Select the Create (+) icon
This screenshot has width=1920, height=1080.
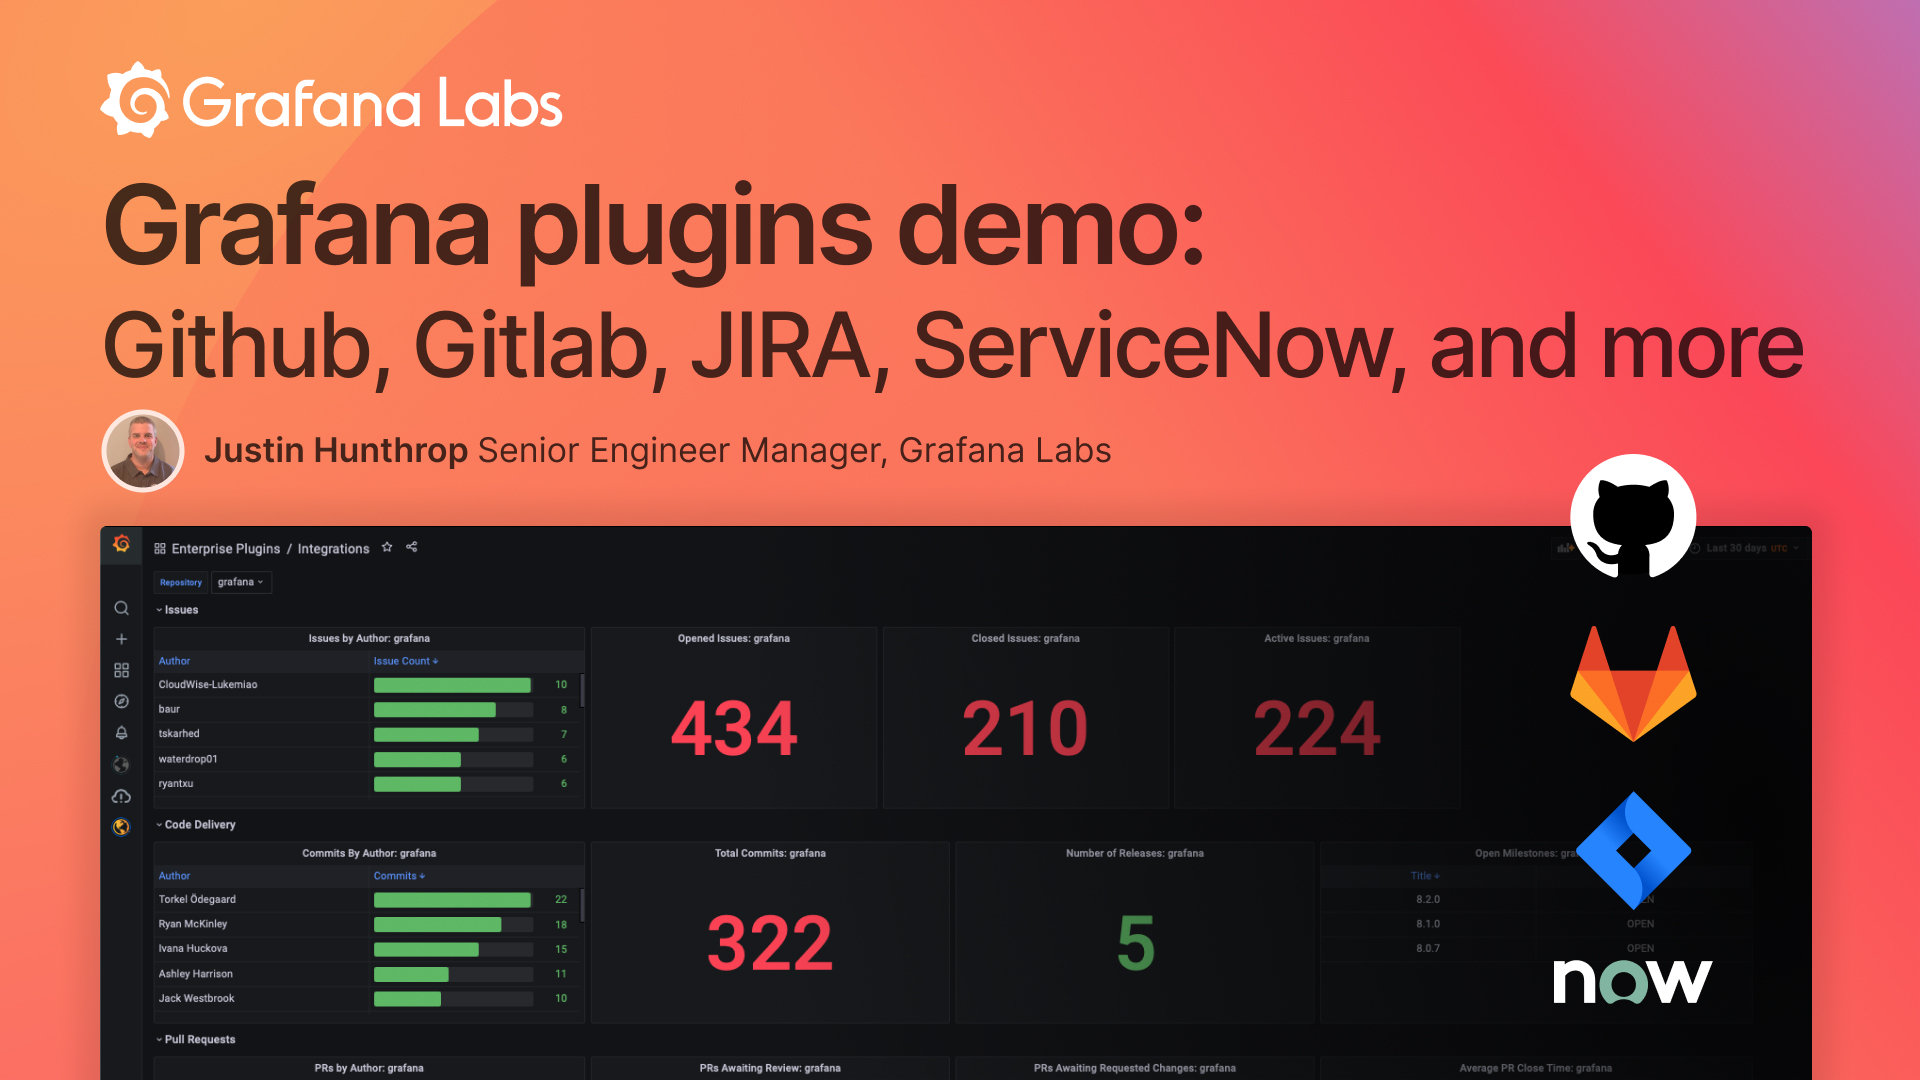pos(121,639)
